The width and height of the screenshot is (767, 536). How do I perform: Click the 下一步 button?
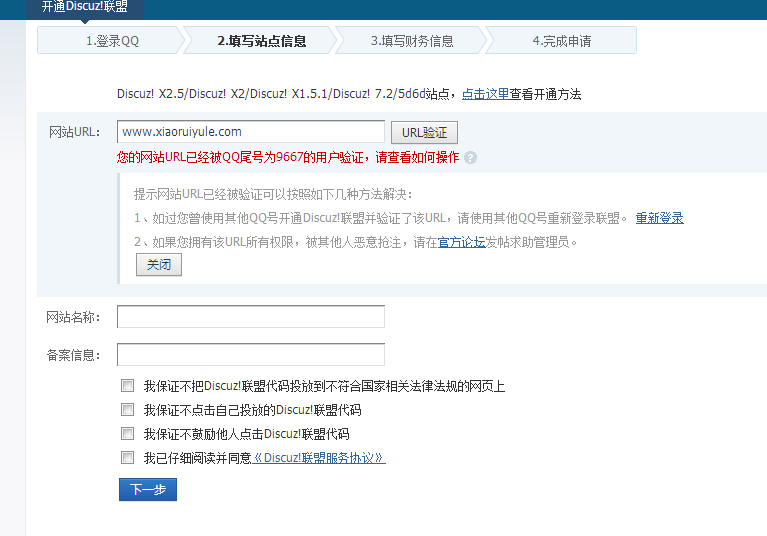[x=148, y=489]
